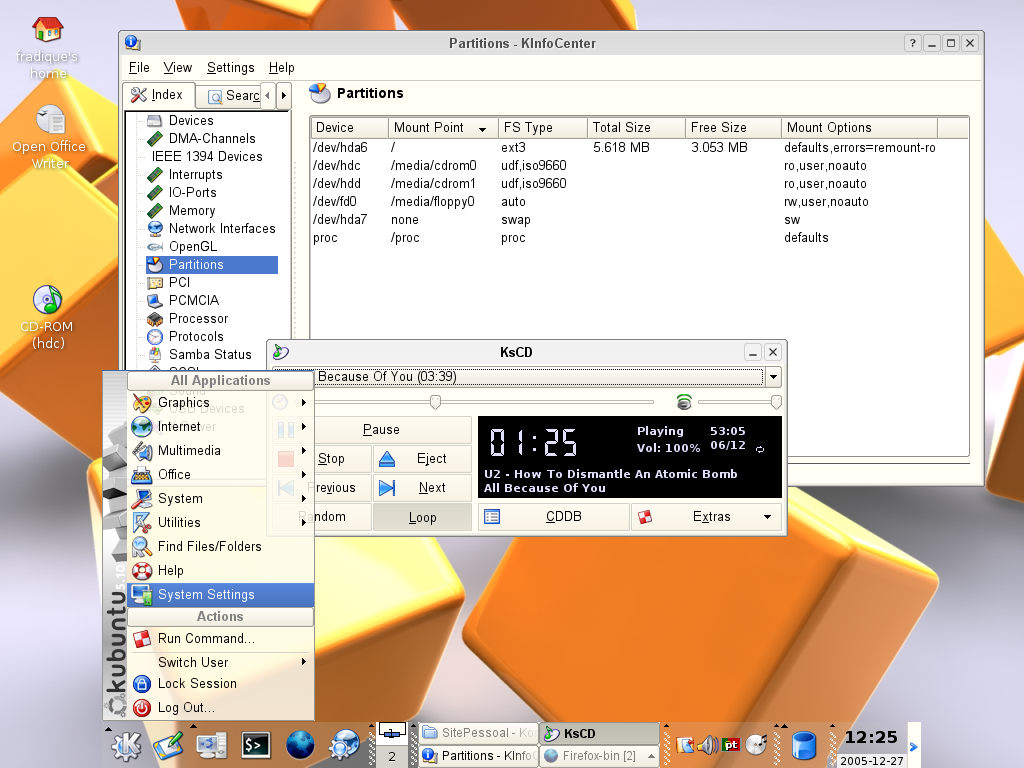Click the right tab scroll arrow
This screenshot has height=768, width=1024.
tap(283, 95)
